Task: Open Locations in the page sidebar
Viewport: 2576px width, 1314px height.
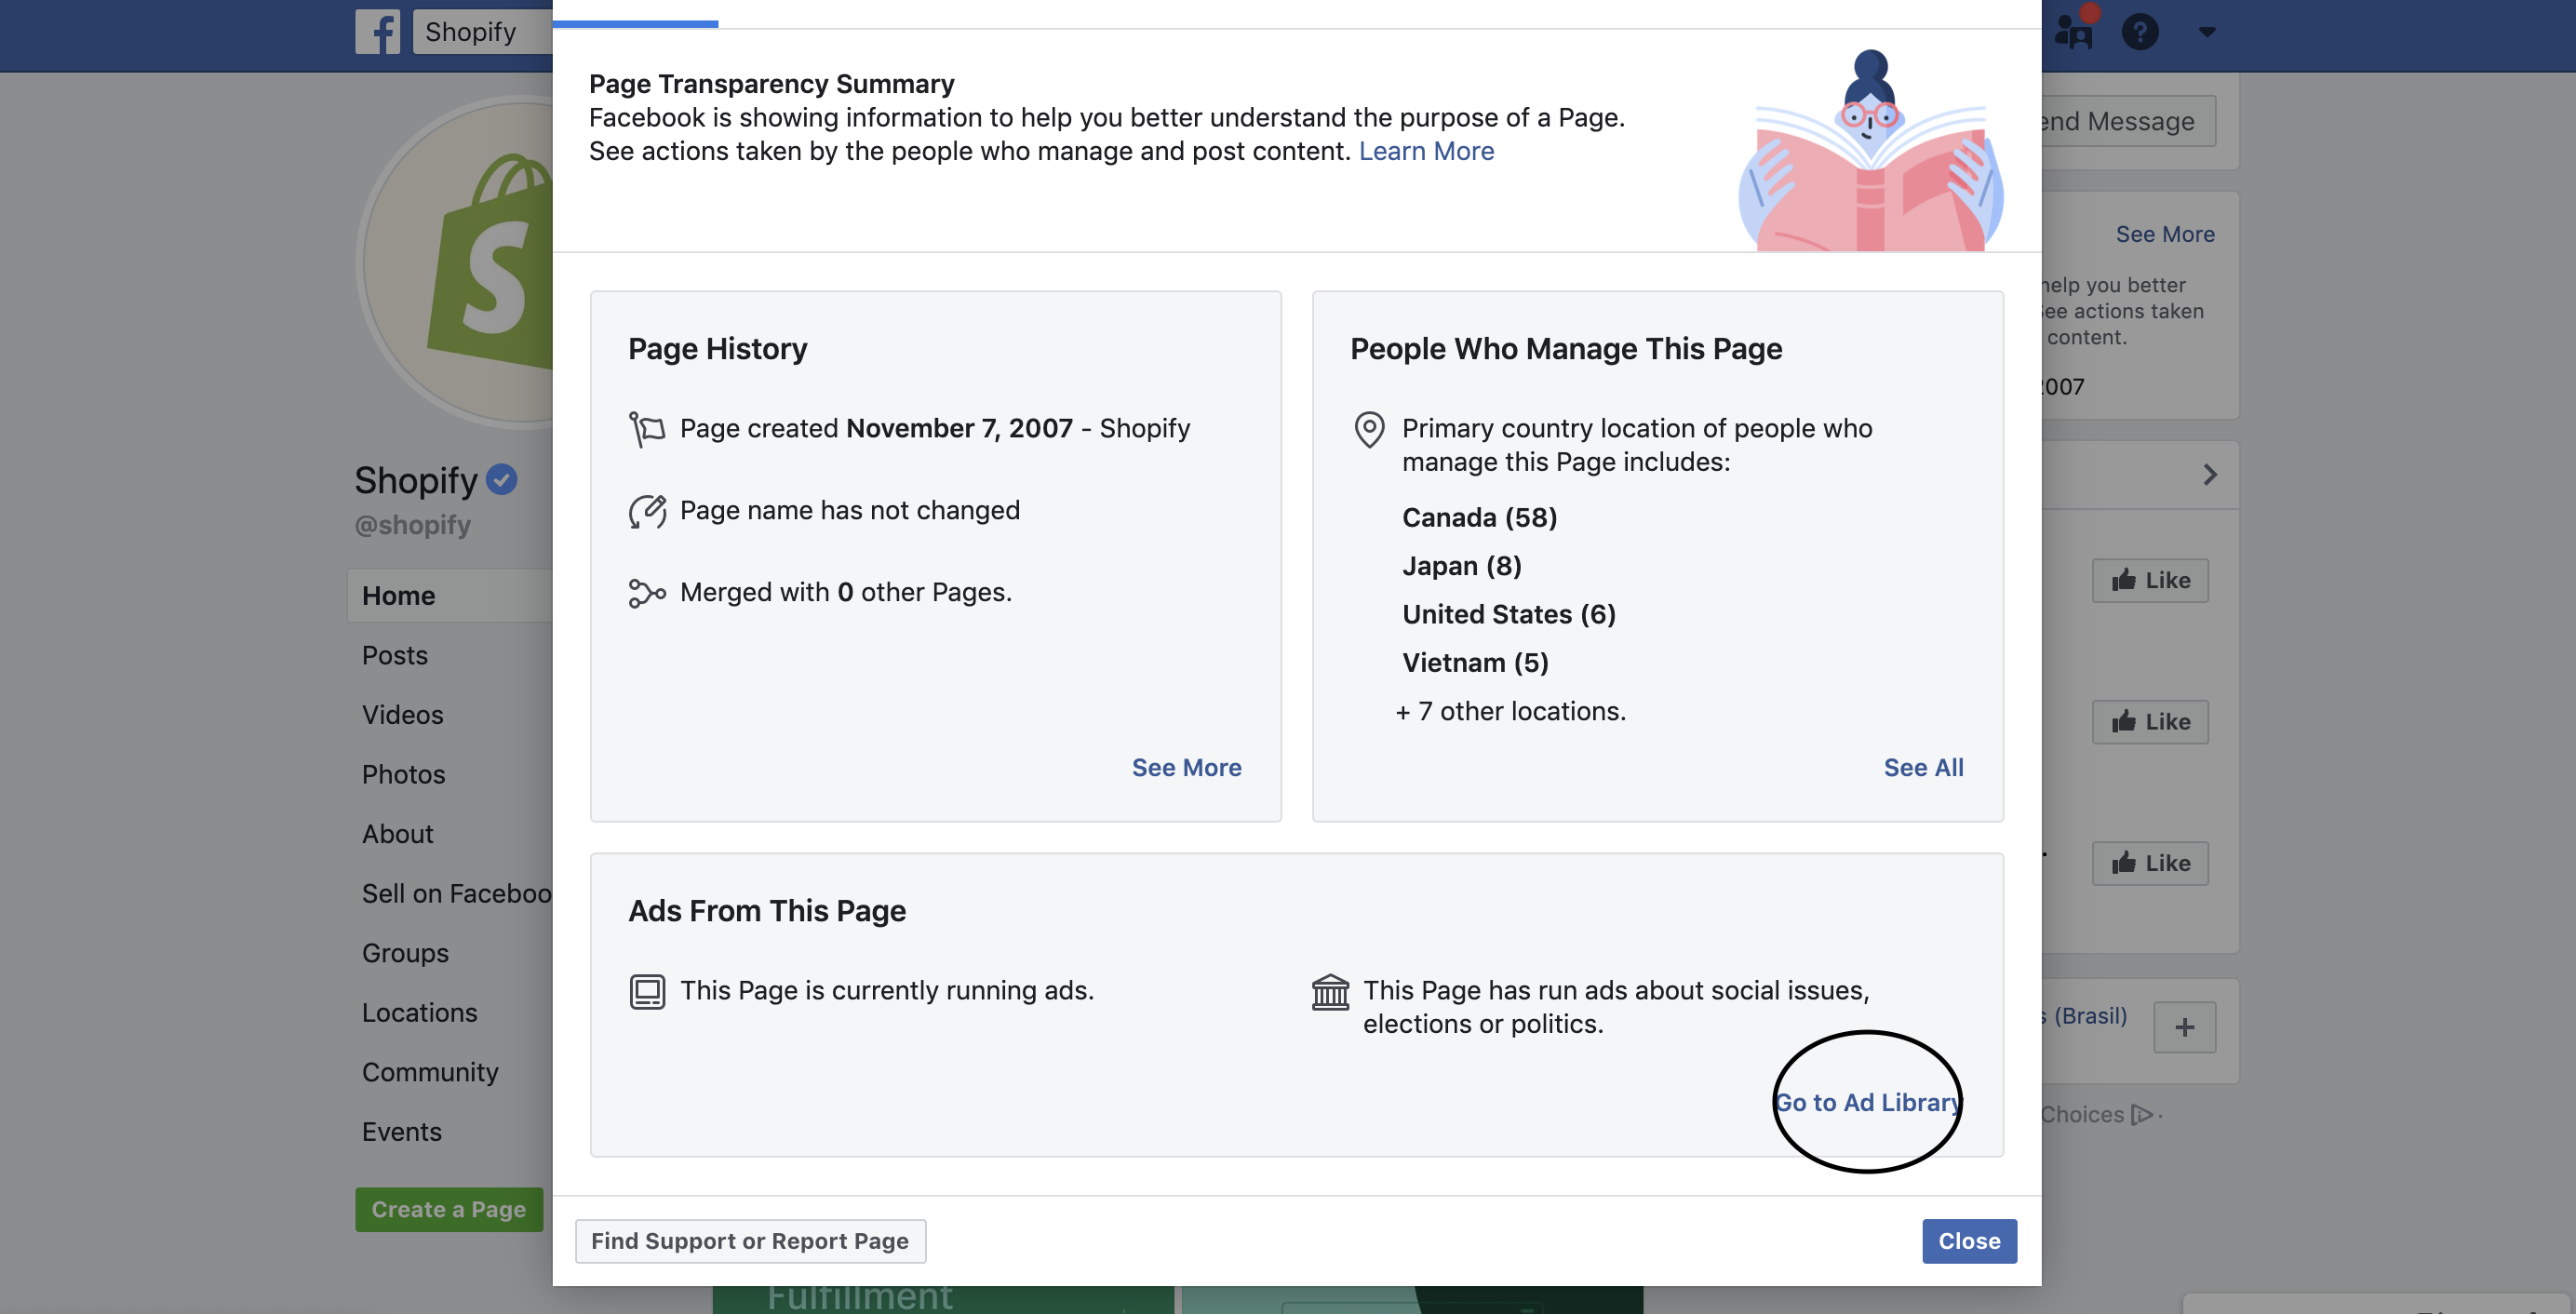Action: 419,1012
